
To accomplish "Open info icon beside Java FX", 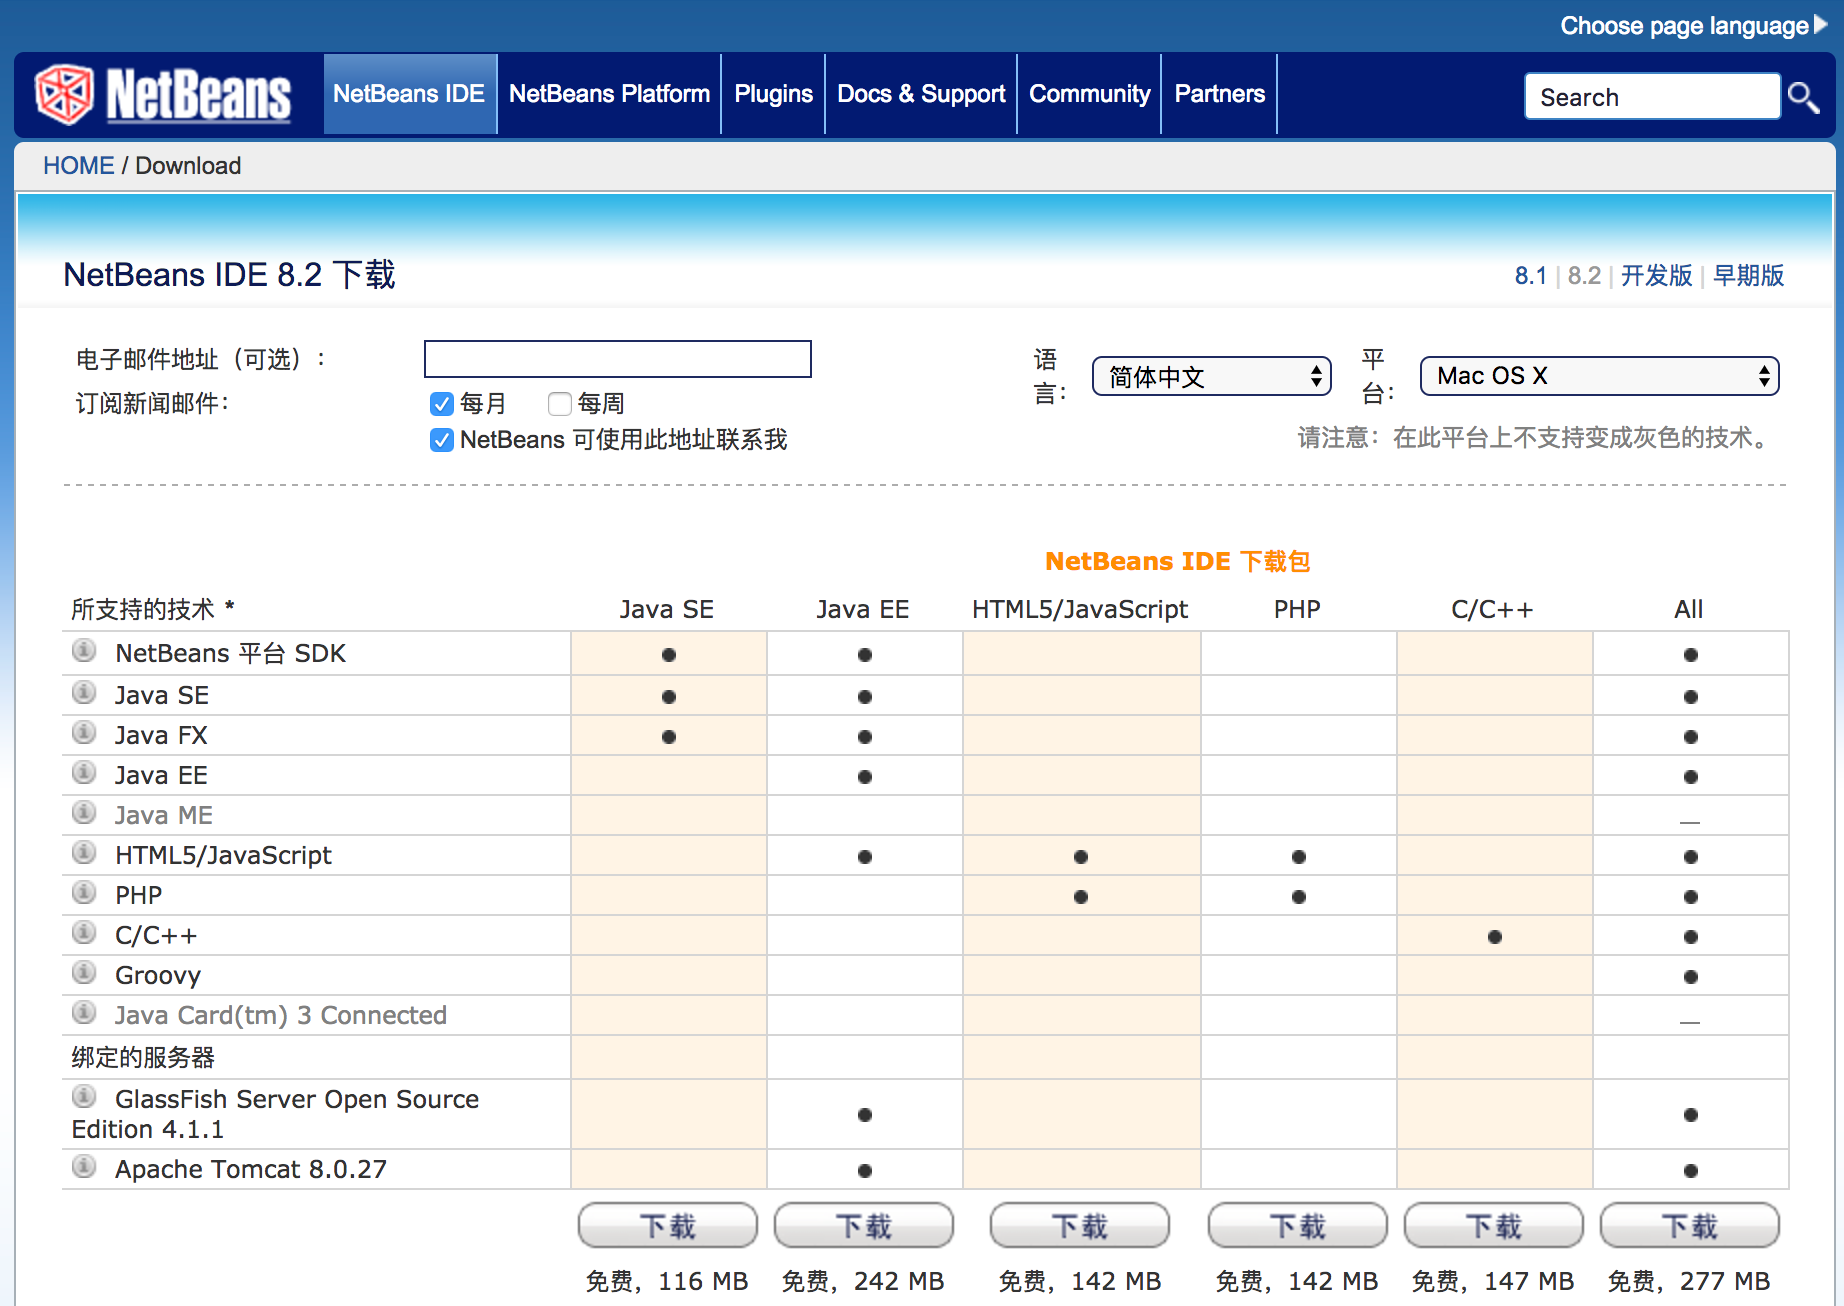I will point(85,733).
